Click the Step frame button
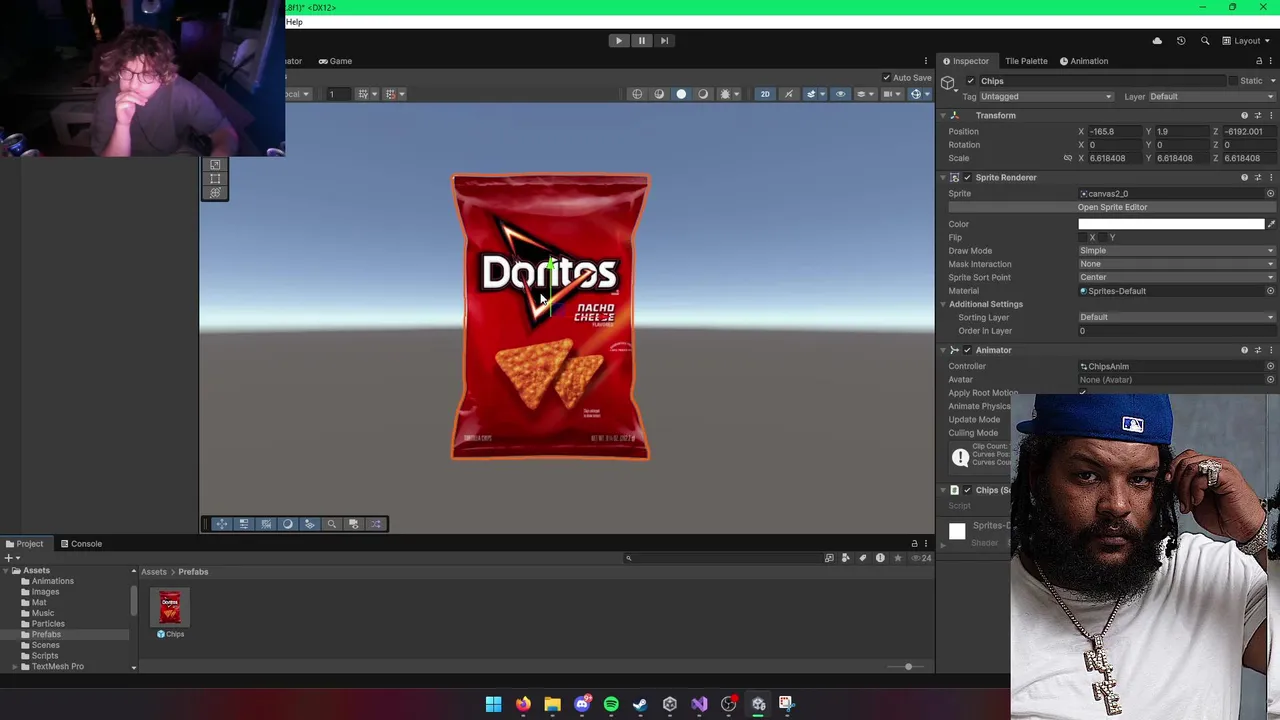The width and height of the screenshot is (1280, 720). (664, 41)
